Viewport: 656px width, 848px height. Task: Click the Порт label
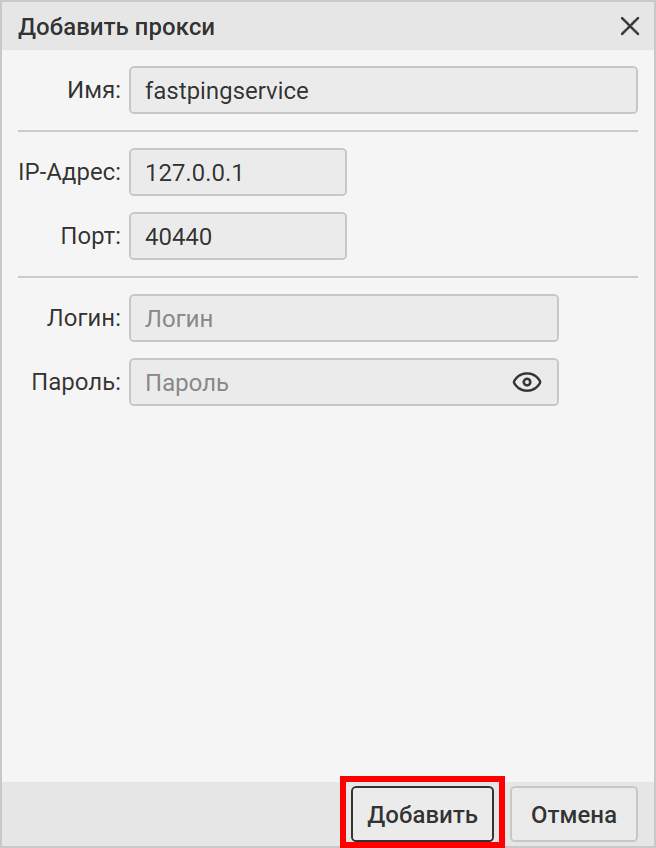coord(90,237)
